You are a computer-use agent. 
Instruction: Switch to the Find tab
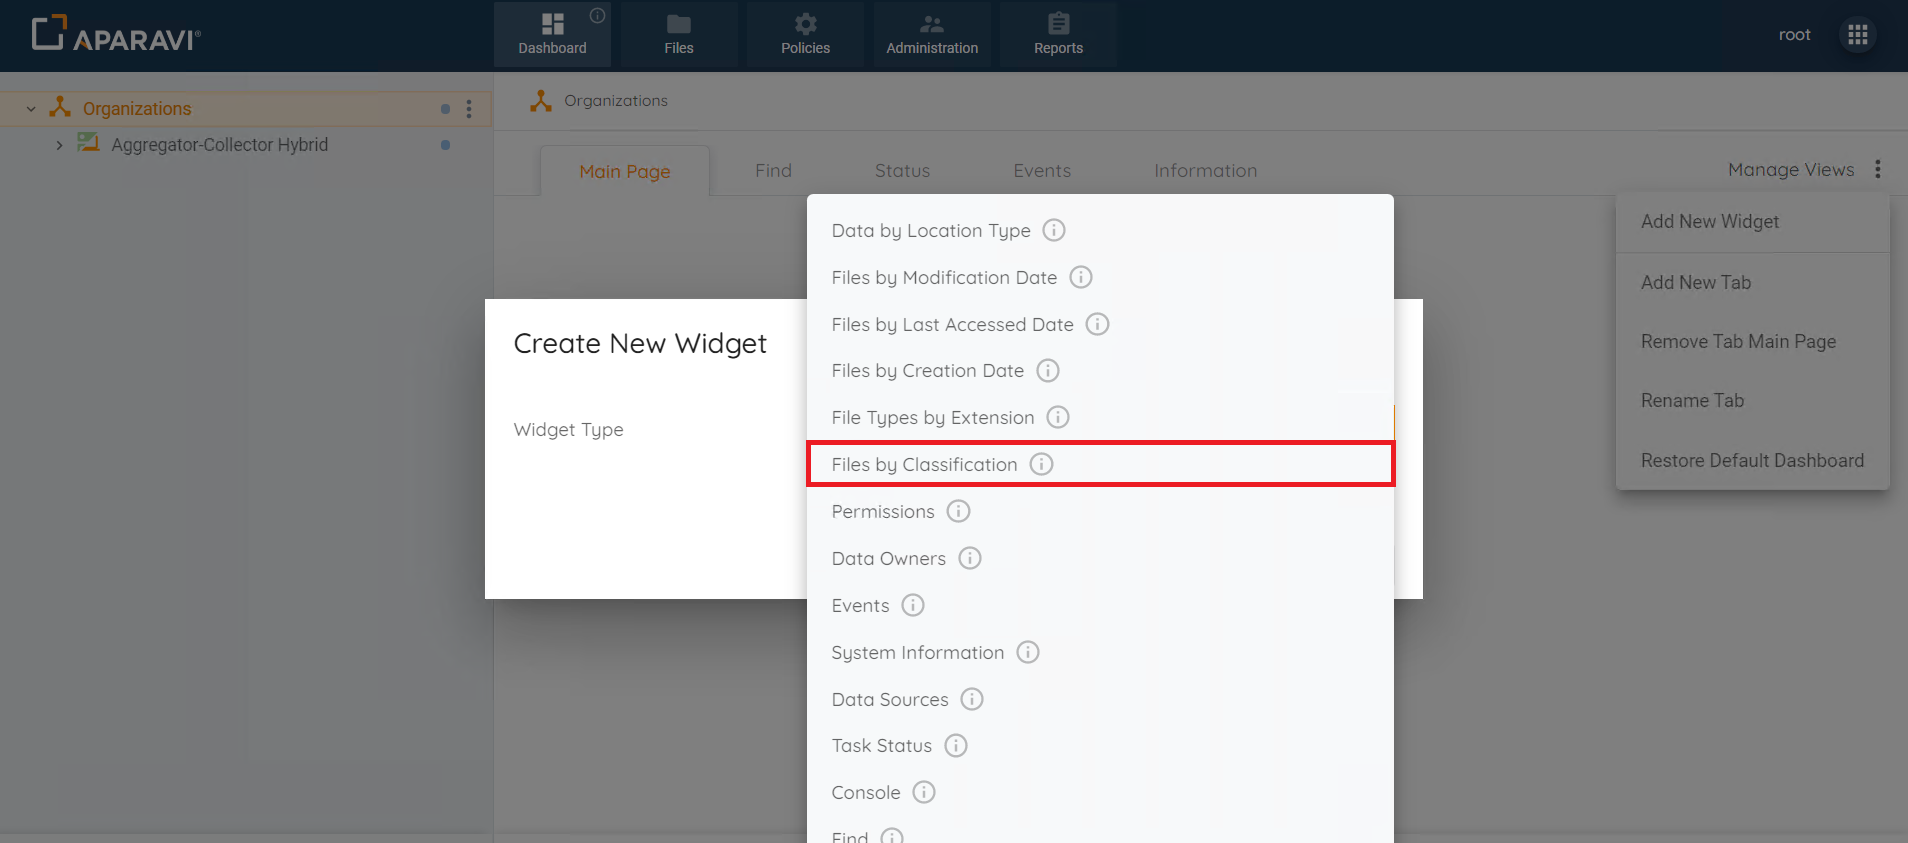[772, 170]
